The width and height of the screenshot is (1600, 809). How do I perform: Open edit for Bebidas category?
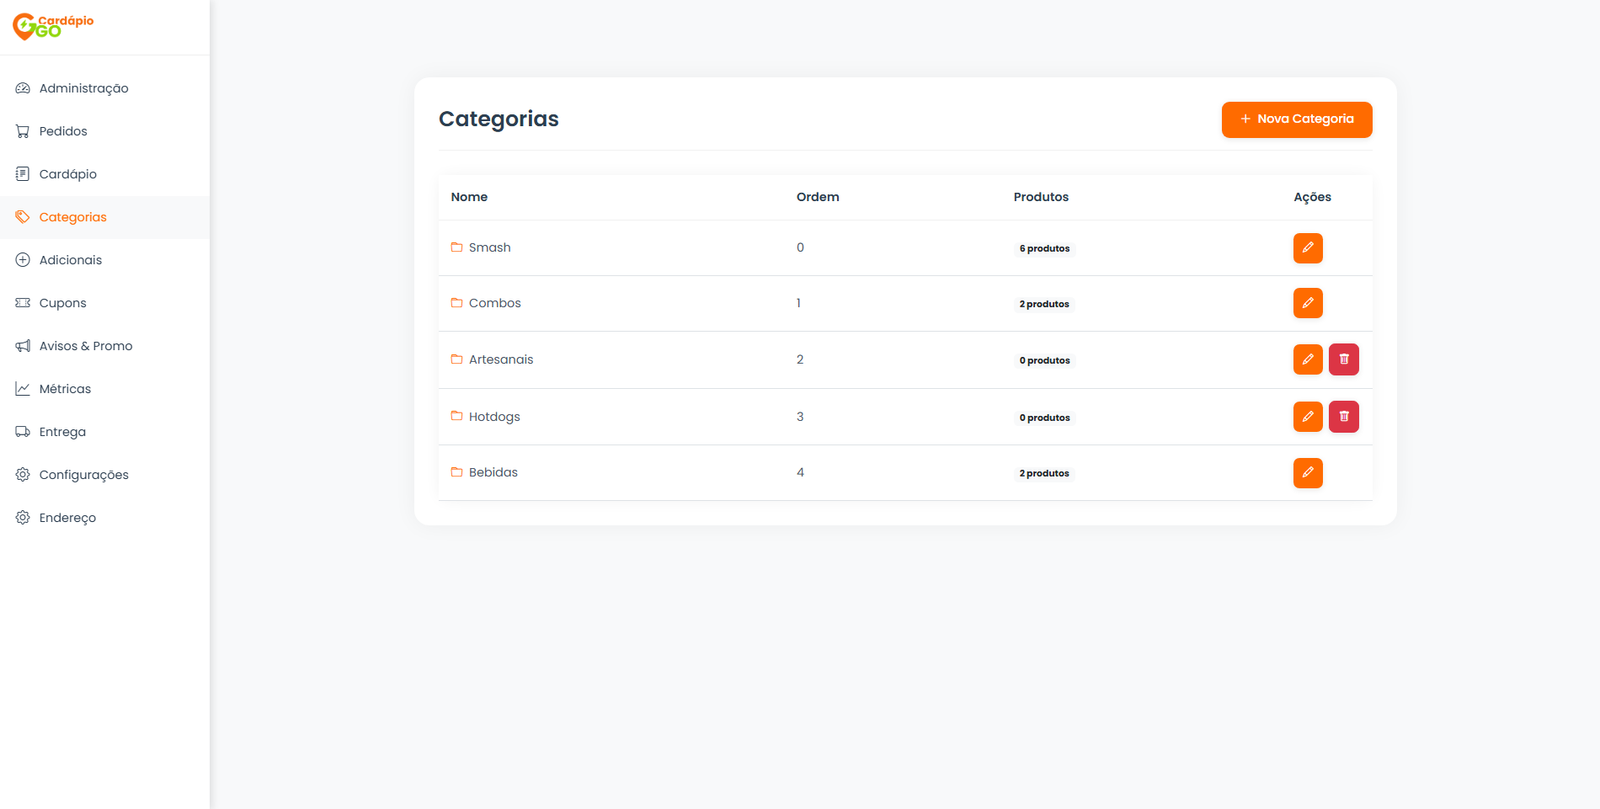click(x=1307, y=473)
